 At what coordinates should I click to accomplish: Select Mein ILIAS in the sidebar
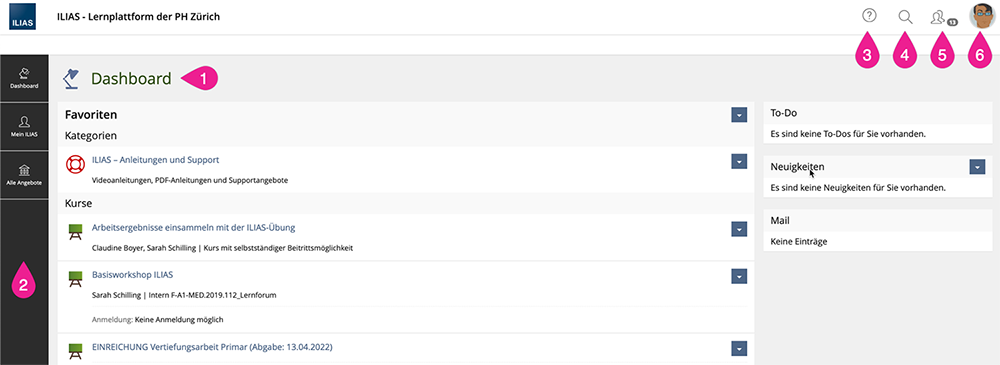click(x=24, y=126)
